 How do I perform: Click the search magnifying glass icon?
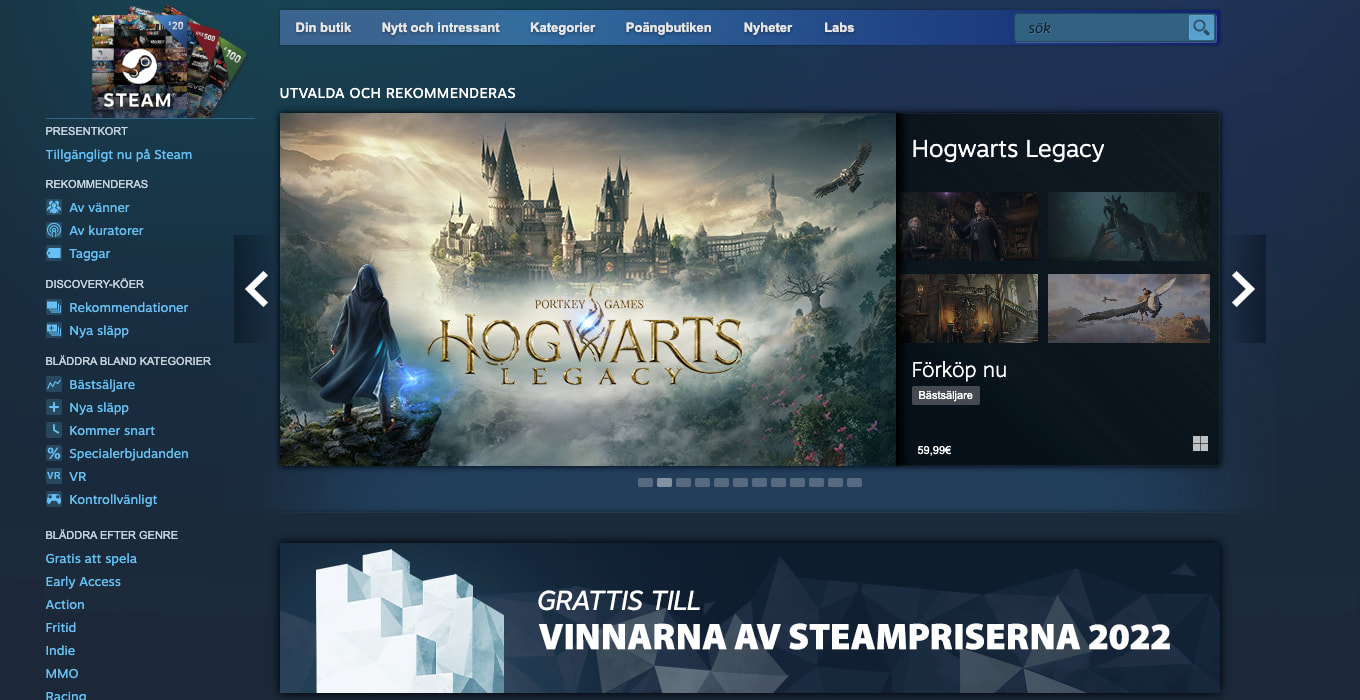(1200, 28)
